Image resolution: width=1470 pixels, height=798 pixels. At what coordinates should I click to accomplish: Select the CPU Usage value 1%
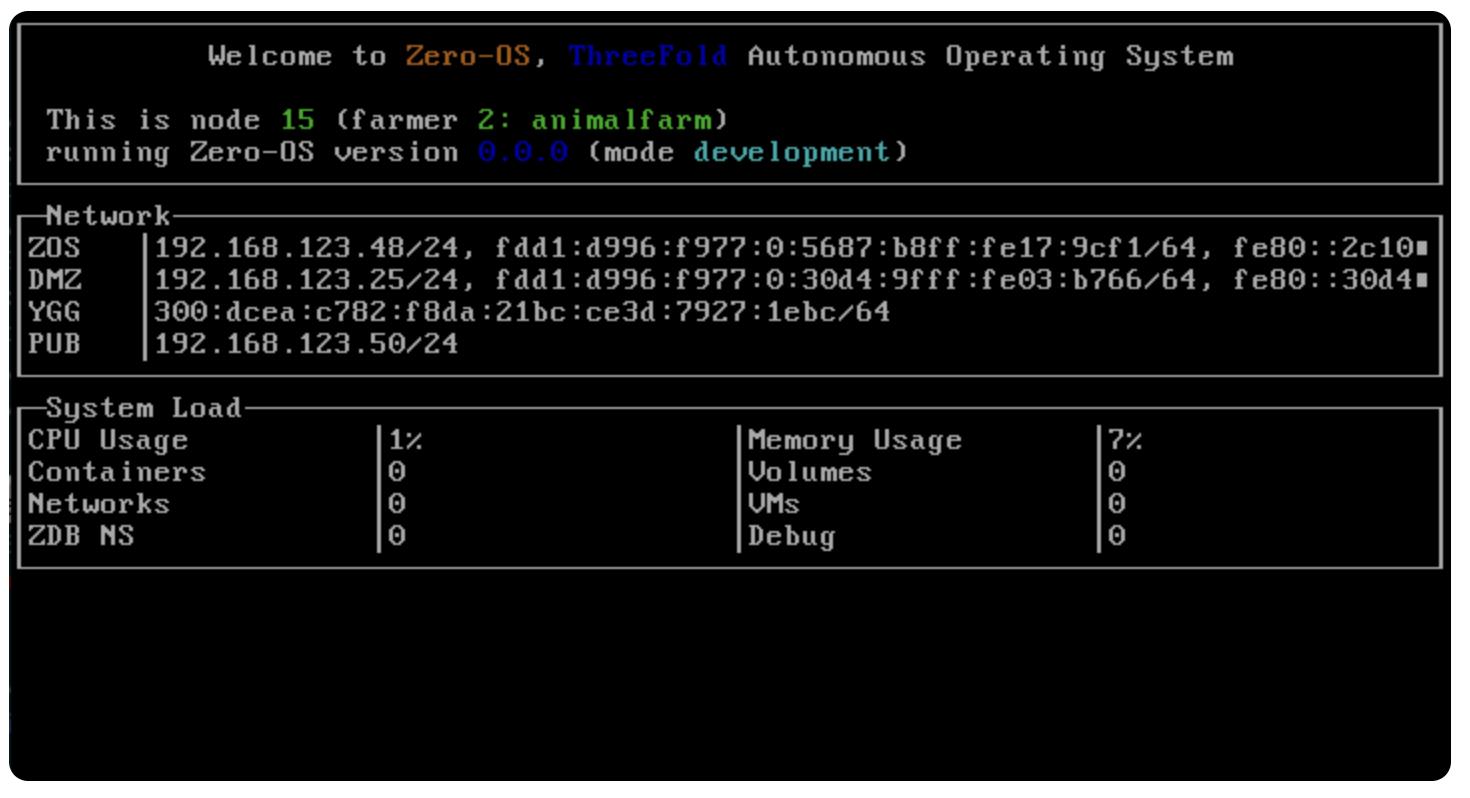406,440
